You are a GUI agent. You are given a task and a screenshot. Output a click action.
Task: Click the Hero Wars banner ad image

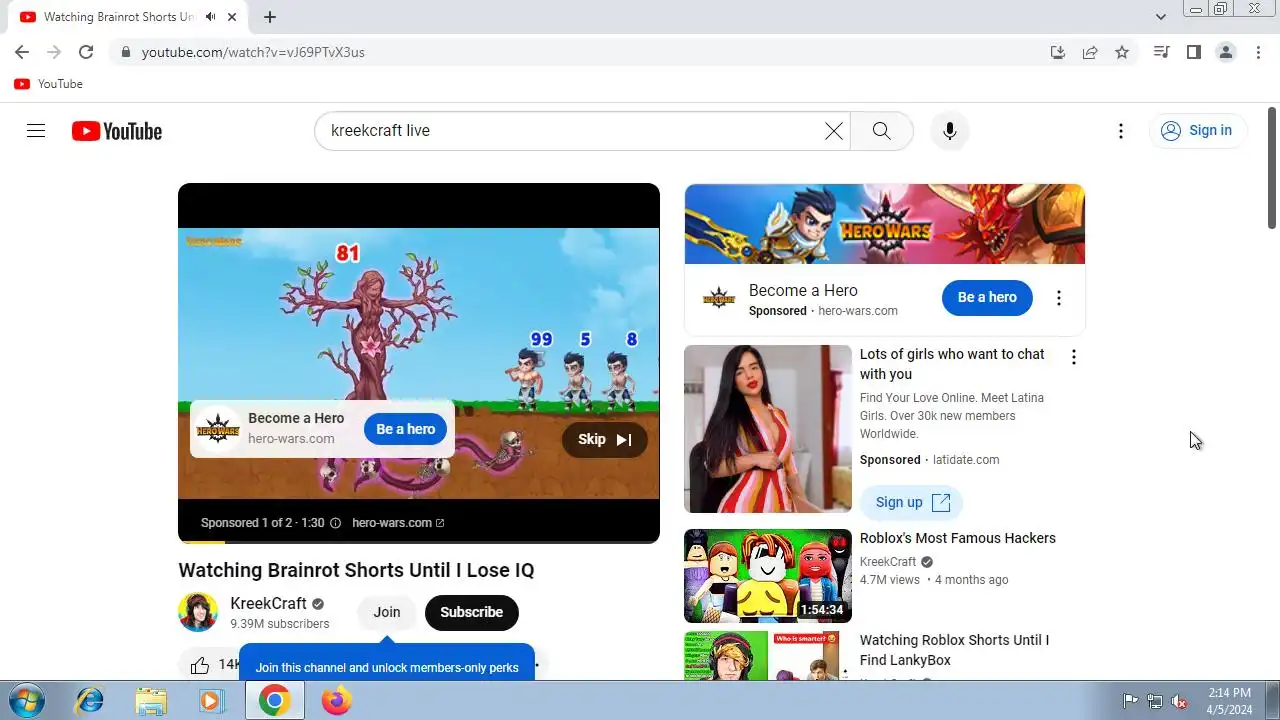[x=884, y=224]
